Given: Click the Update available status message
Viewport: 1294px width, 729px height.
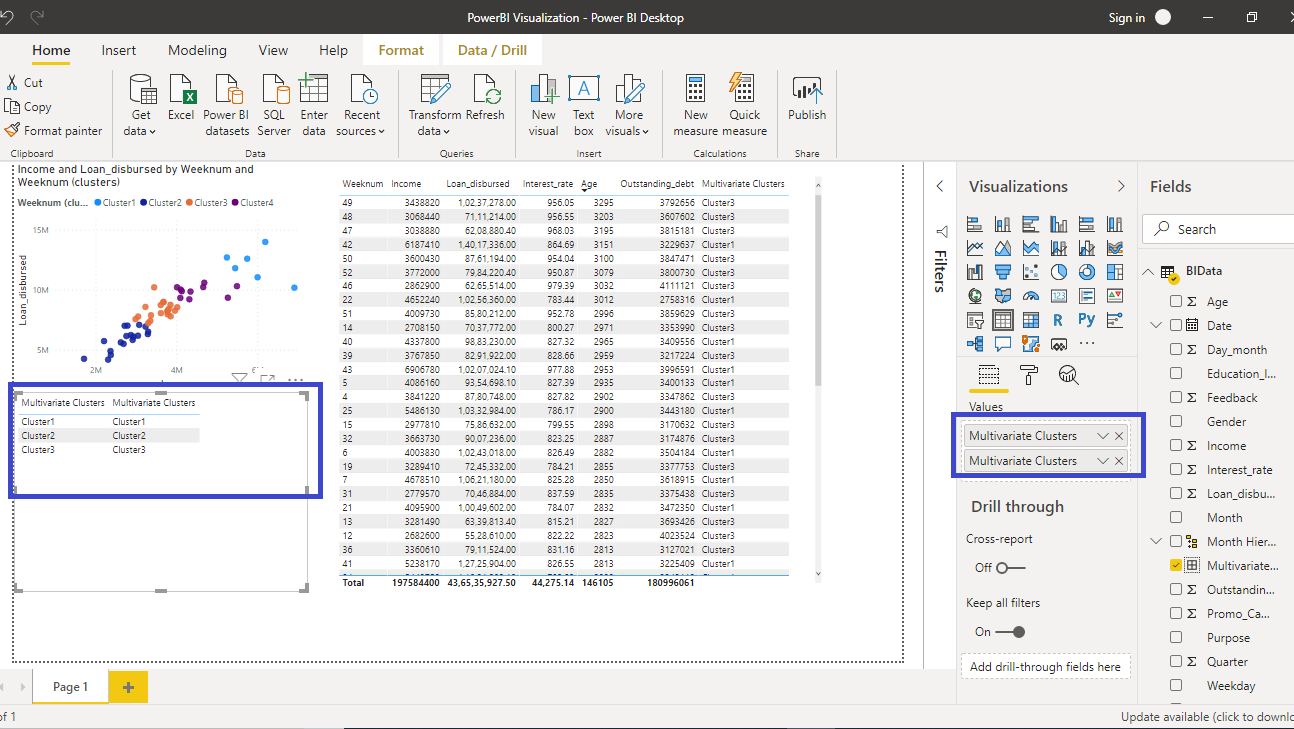Looking at the screenshot, I should point(1207,716).
